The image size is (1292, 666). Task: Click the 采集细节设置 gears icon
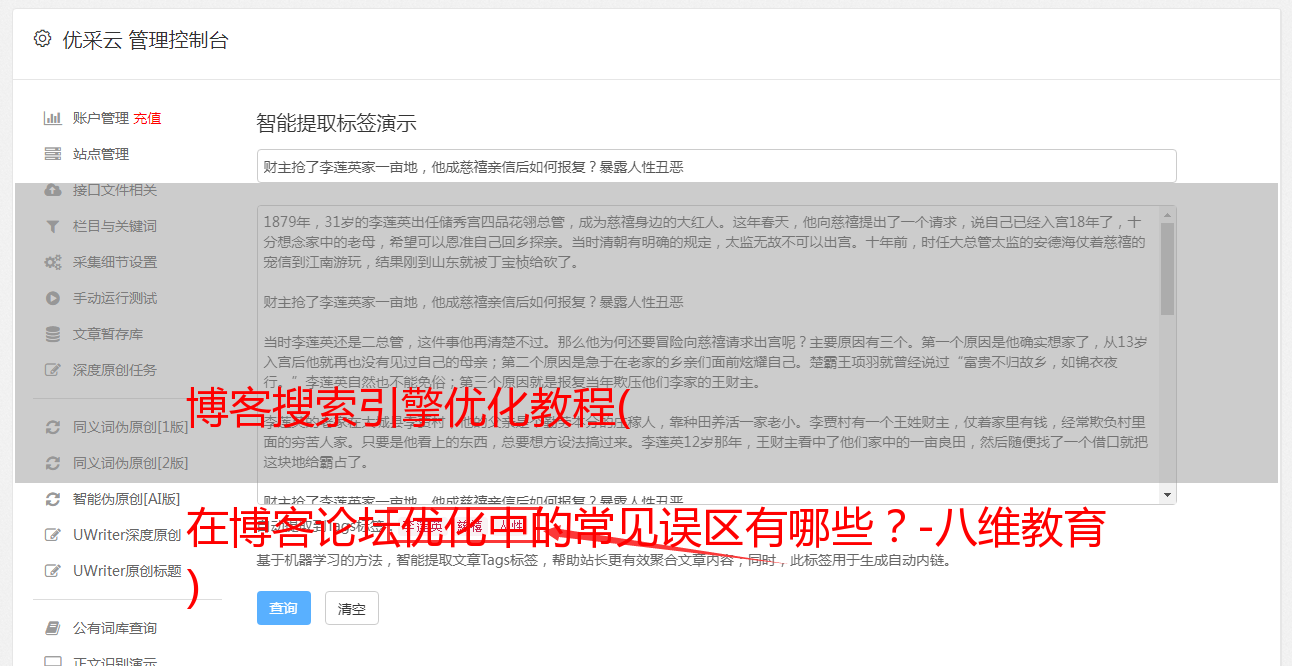click(53, 262)
